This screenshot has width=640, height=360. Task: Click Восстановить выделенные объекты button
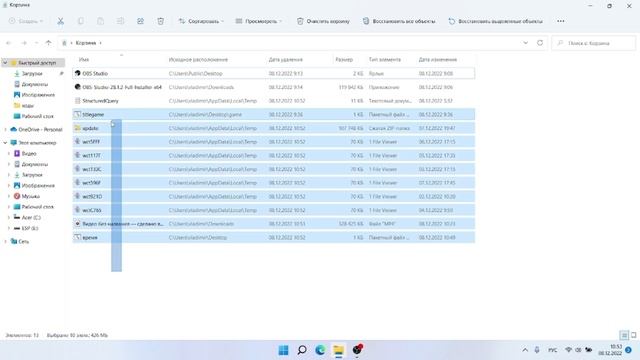(496, 21)
